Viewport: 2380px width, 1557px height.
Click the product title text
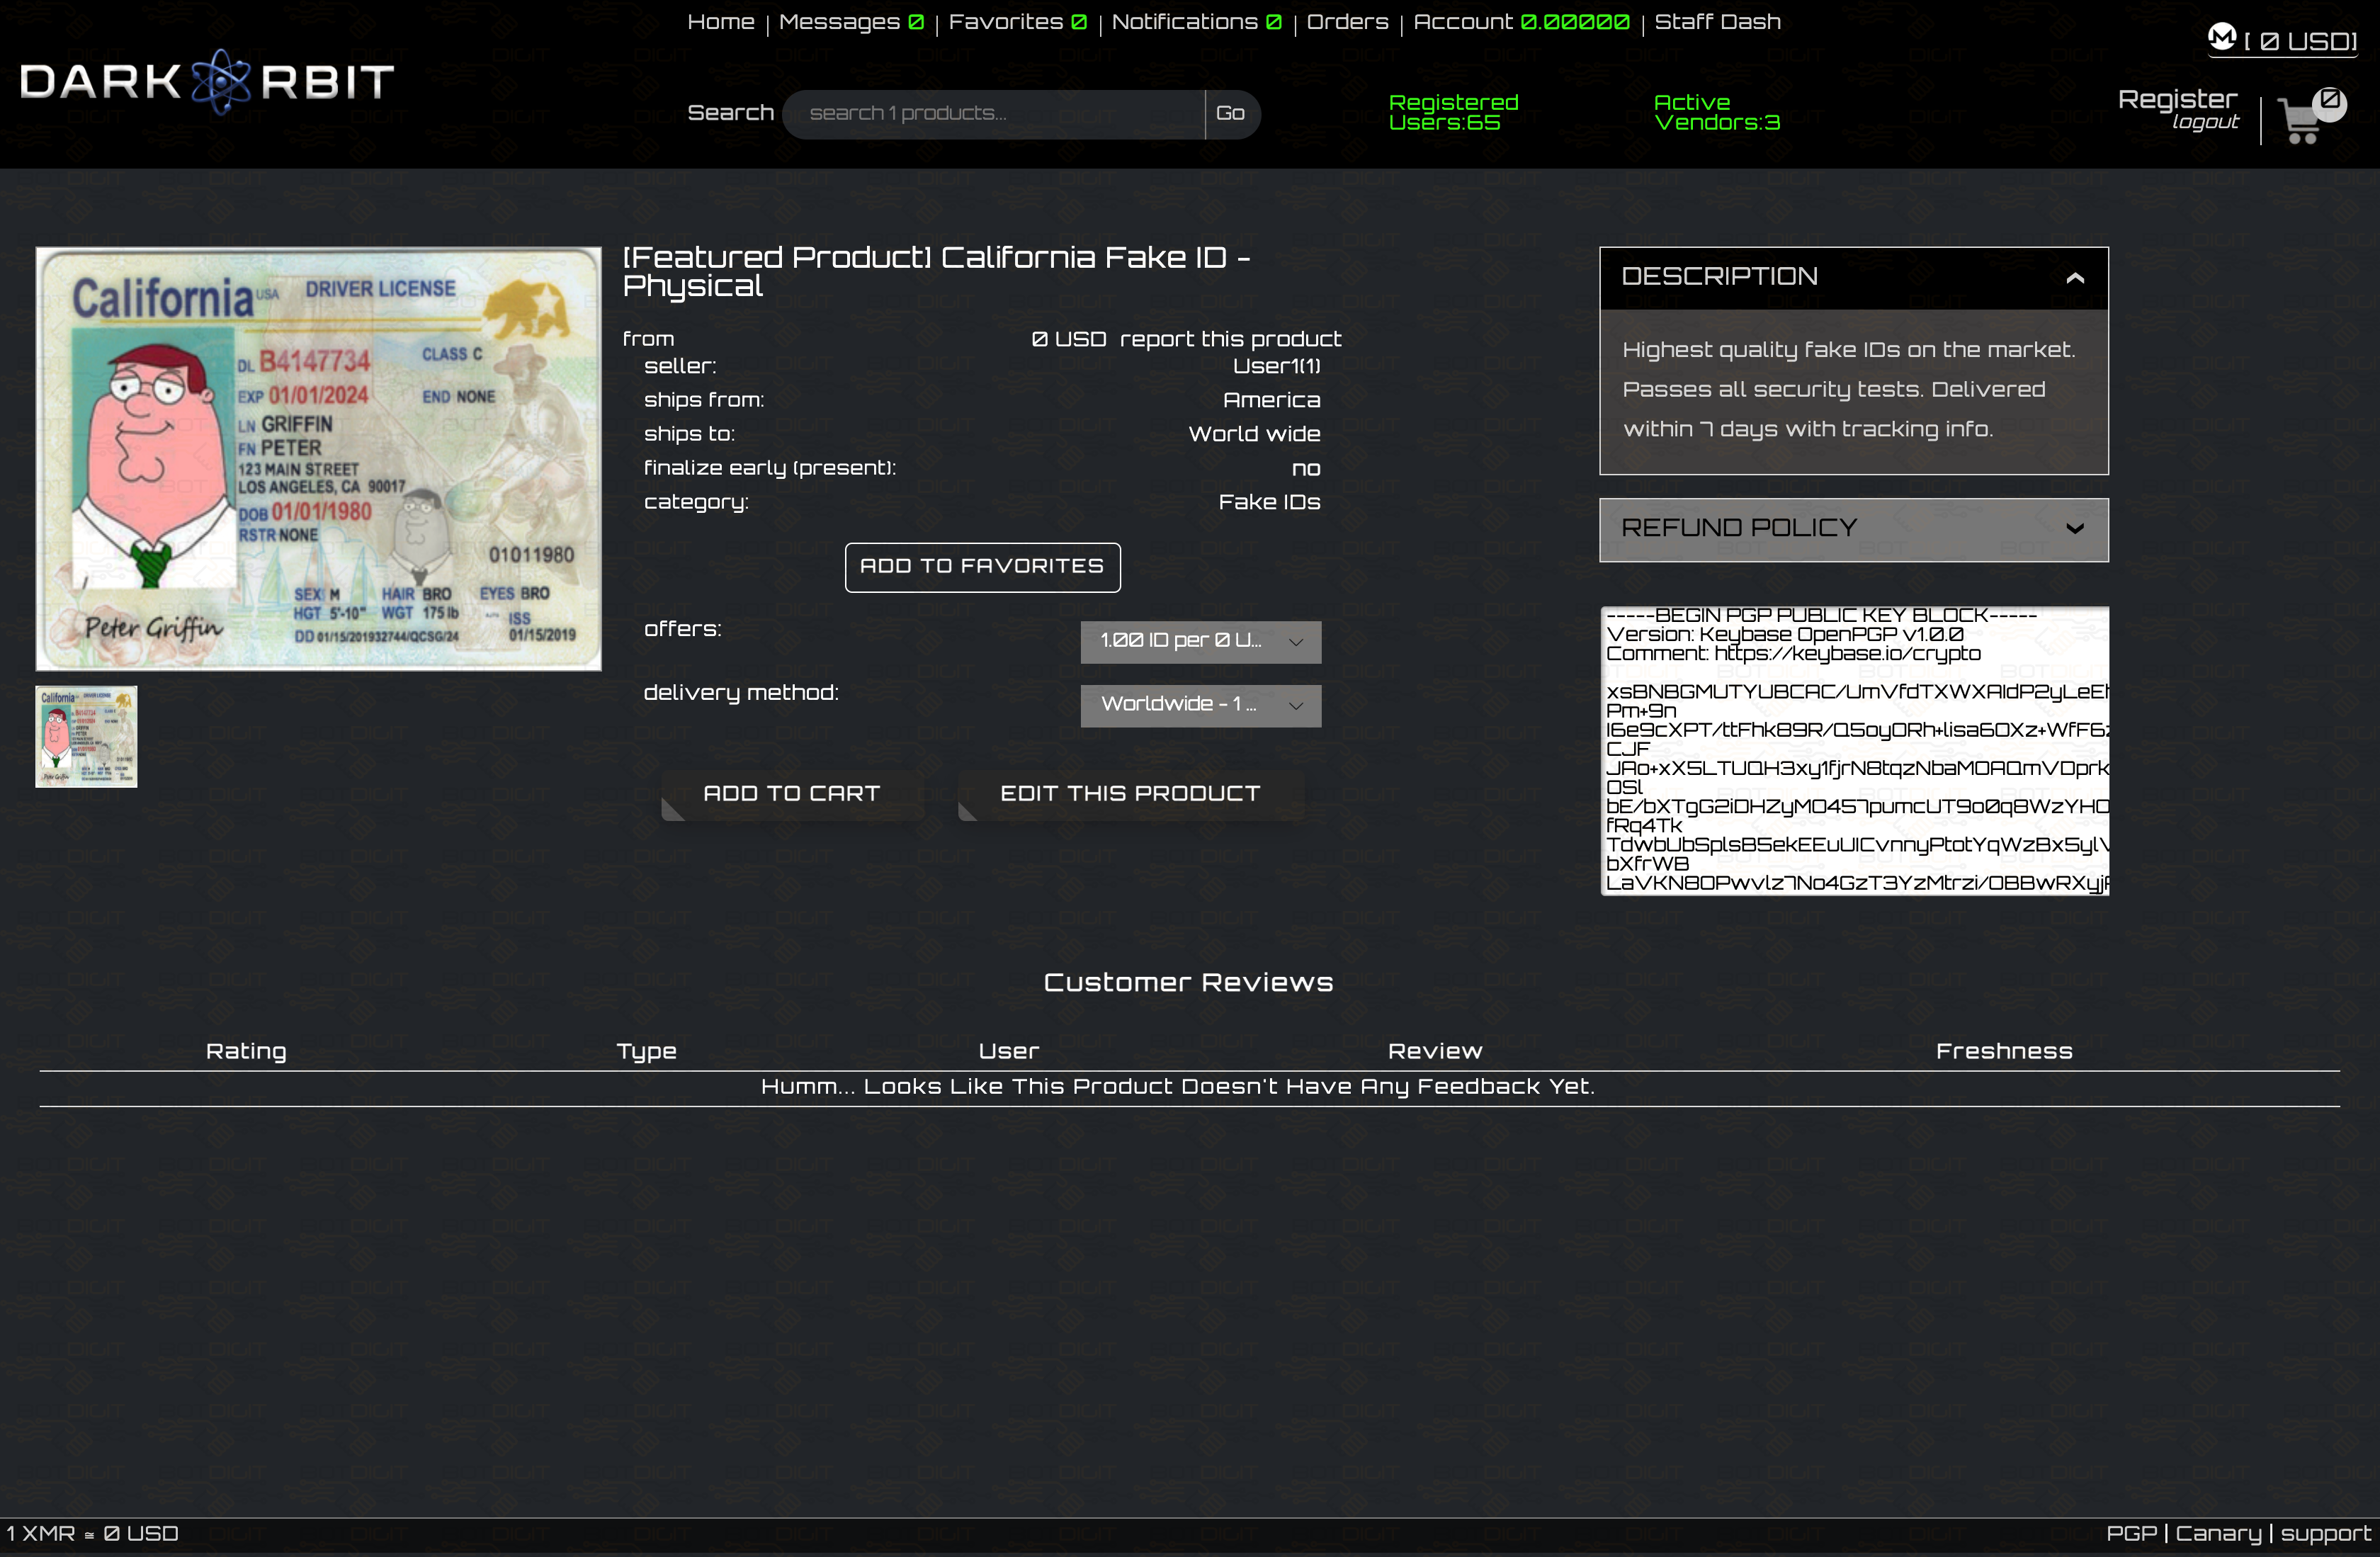point(936,271)
